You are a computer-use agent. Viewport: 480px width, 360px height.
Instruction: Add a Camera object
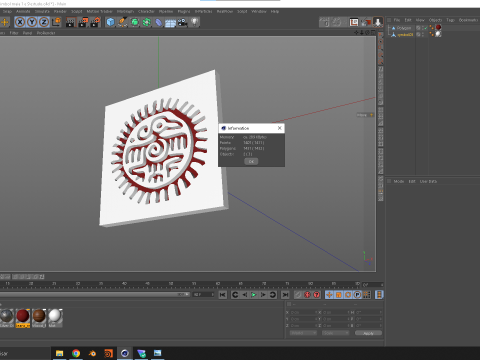182,22
